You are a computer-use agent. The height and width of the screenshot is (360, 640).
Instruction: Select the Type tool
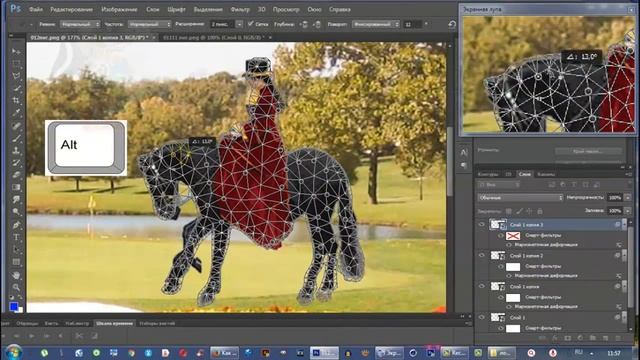16,237
